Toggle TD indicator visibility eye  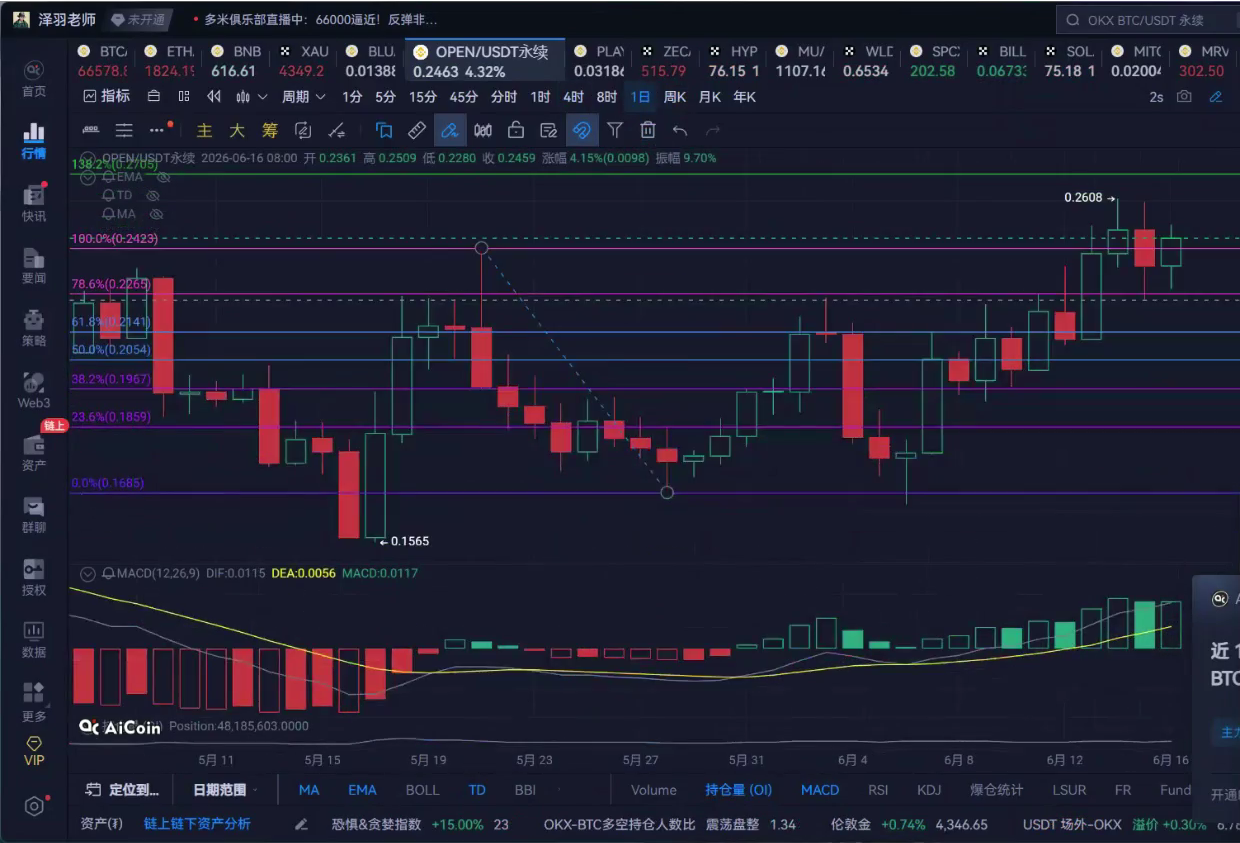pos(153,196)
